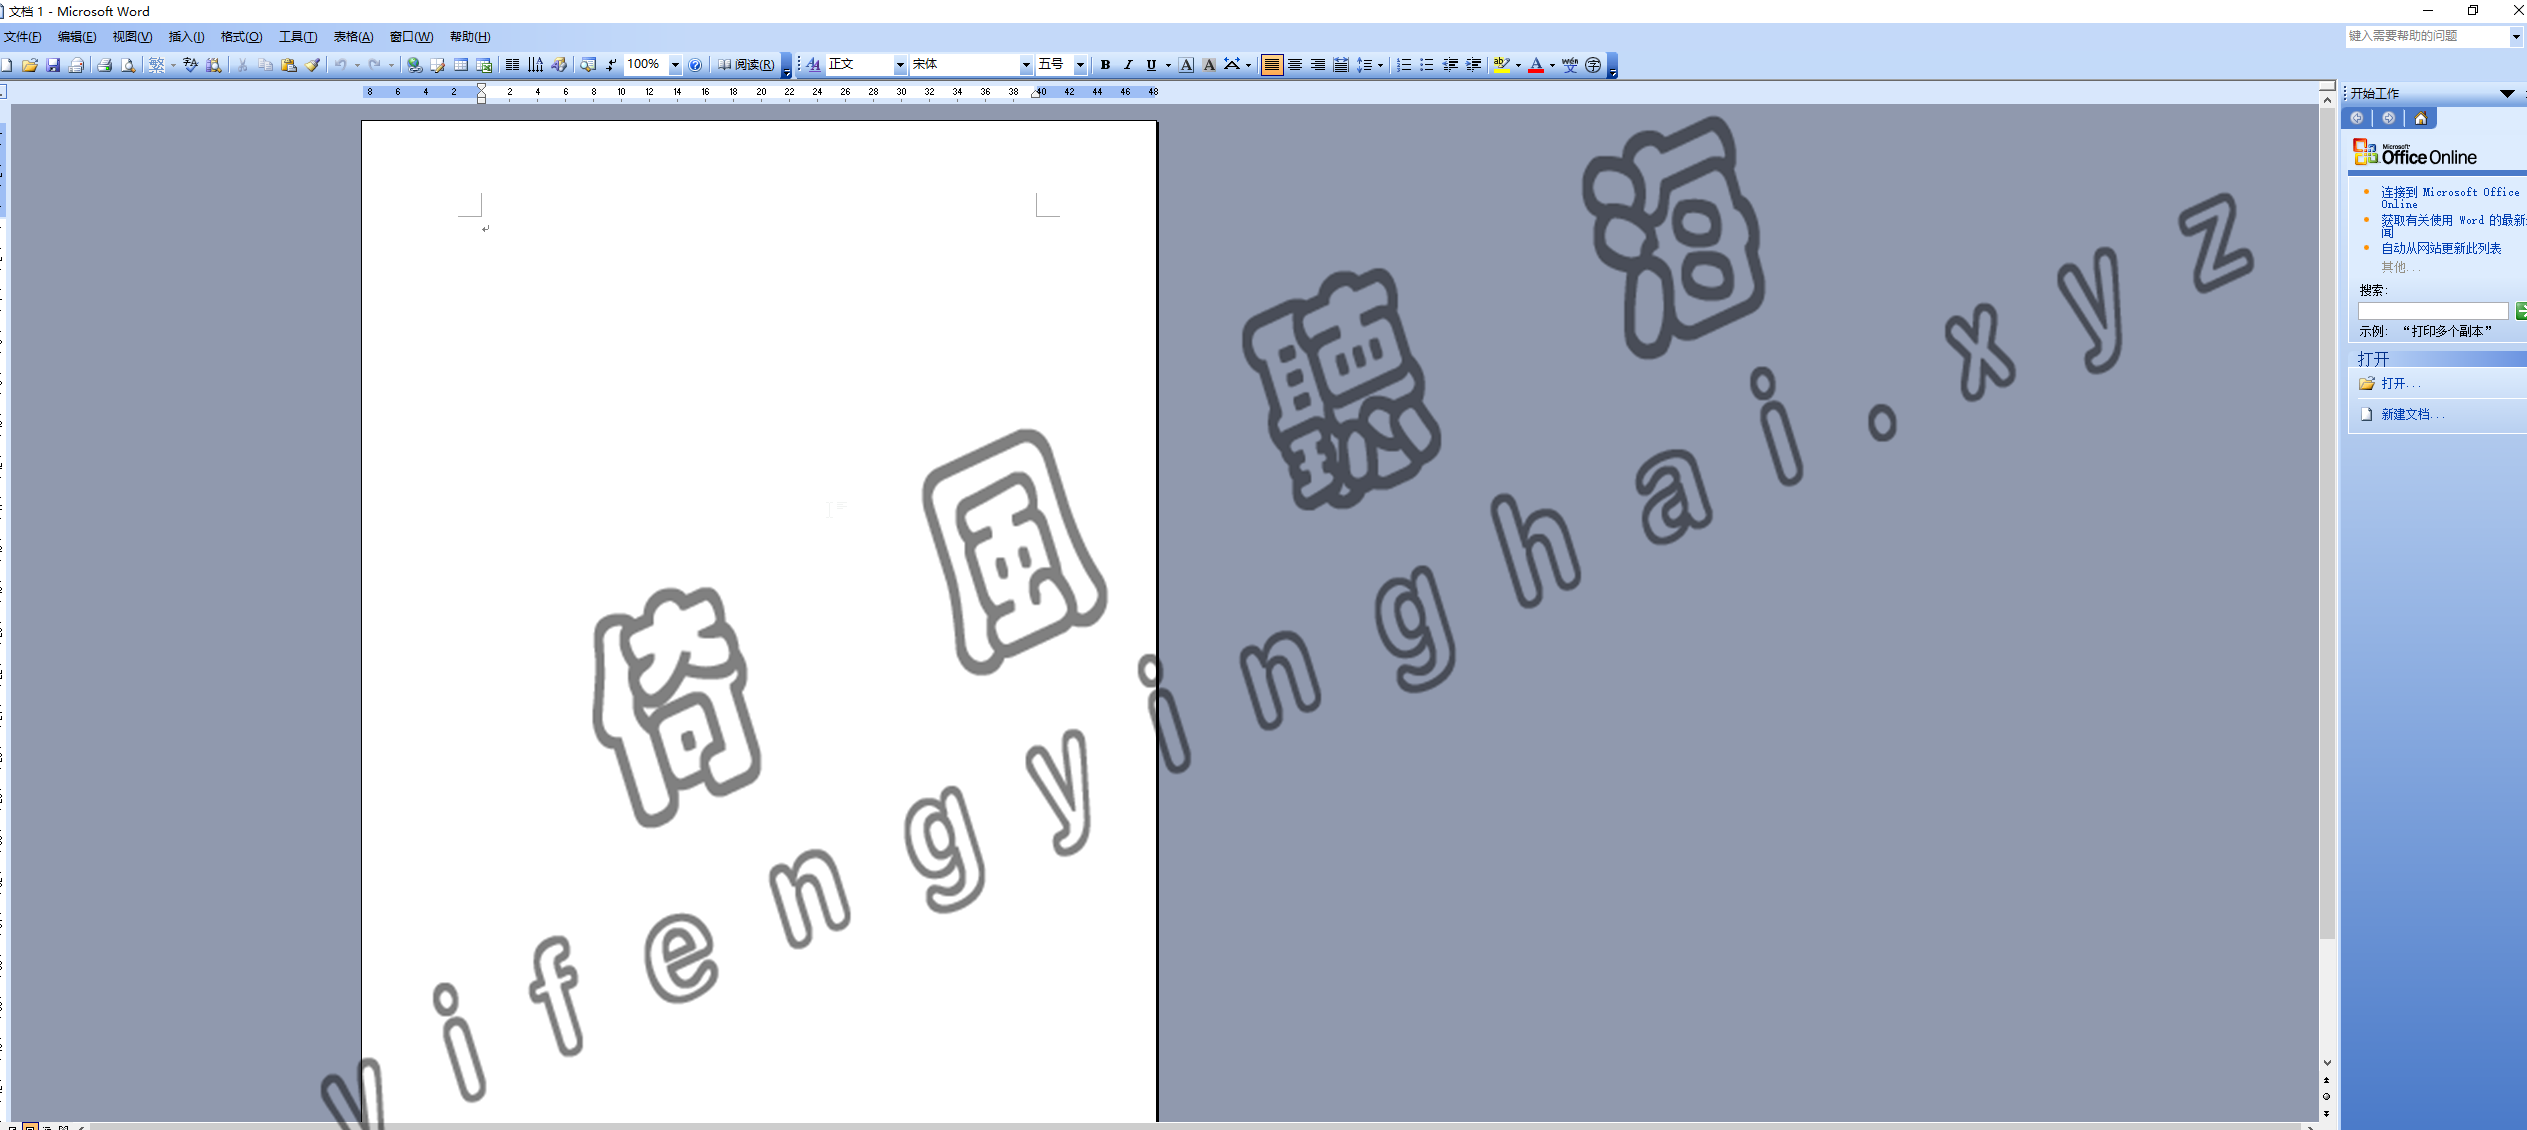Open the 格式(O) menu

241,37
